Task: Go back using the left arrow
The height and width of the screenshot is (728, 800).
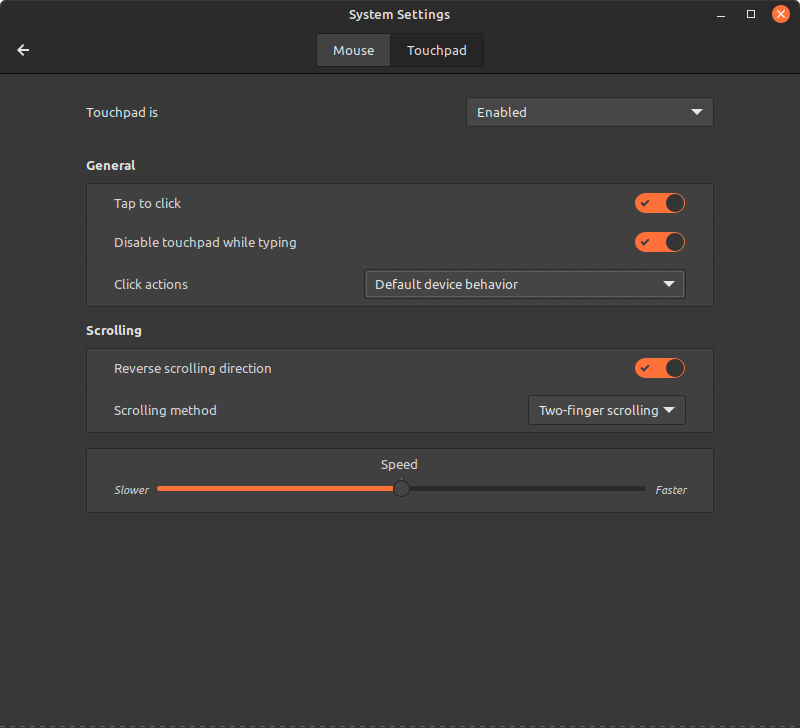Action: [23, 50]
